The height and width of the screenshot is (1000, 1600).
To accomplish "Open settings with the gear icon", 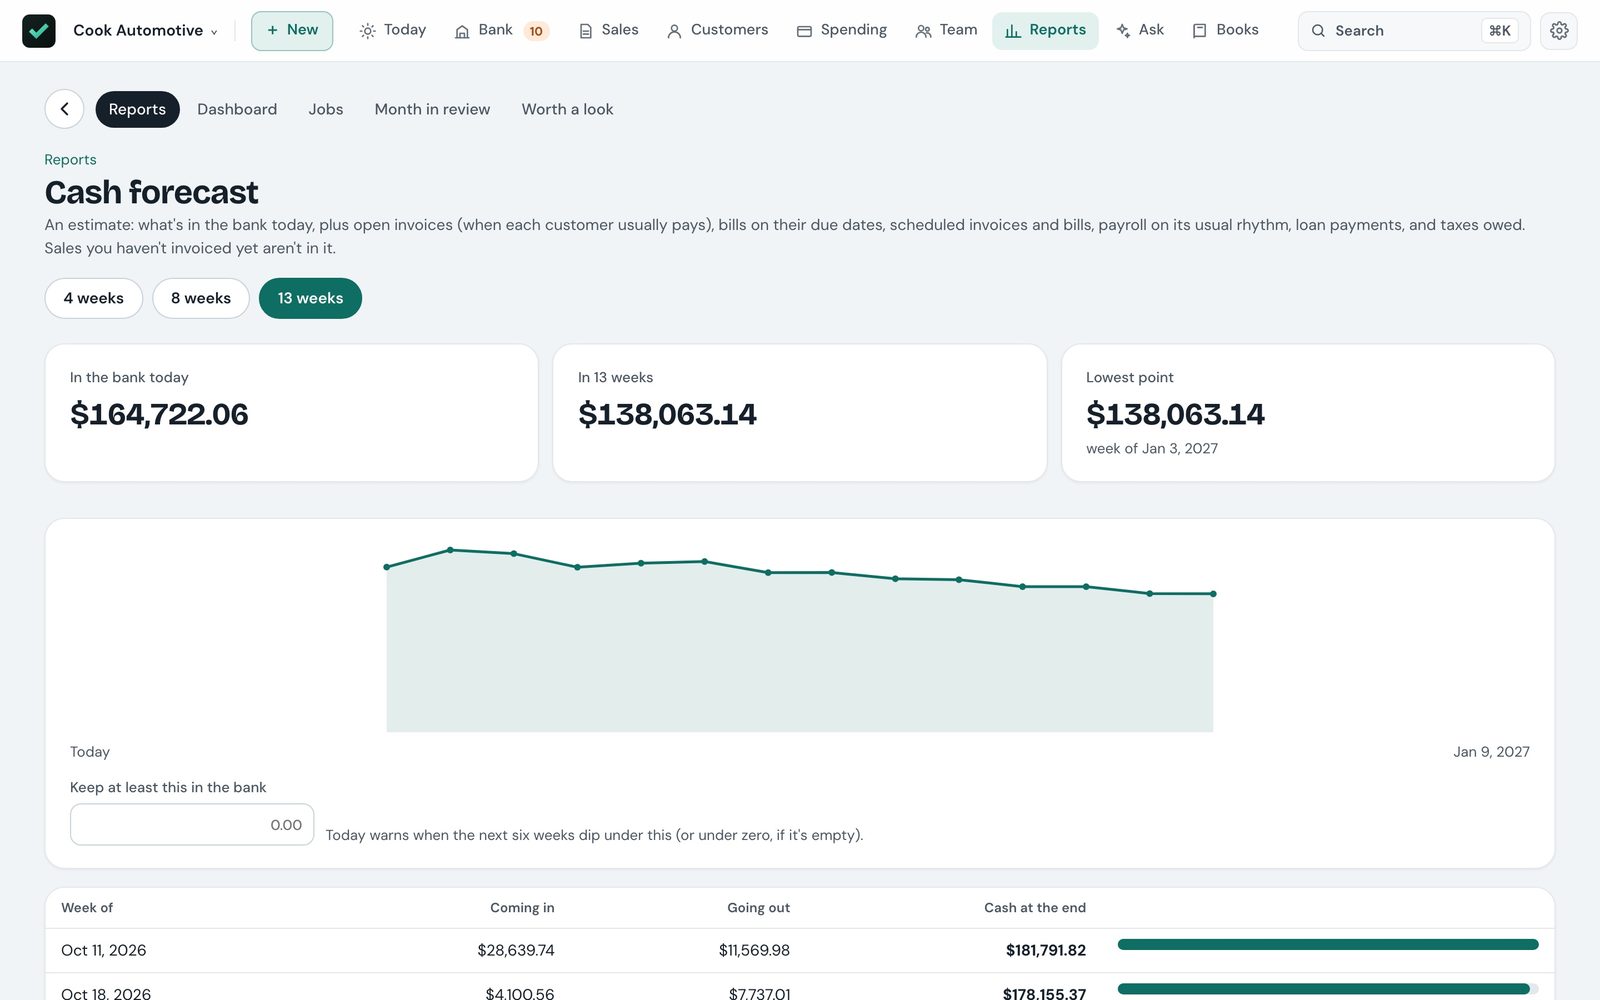I will click(x=1559, y=31).
